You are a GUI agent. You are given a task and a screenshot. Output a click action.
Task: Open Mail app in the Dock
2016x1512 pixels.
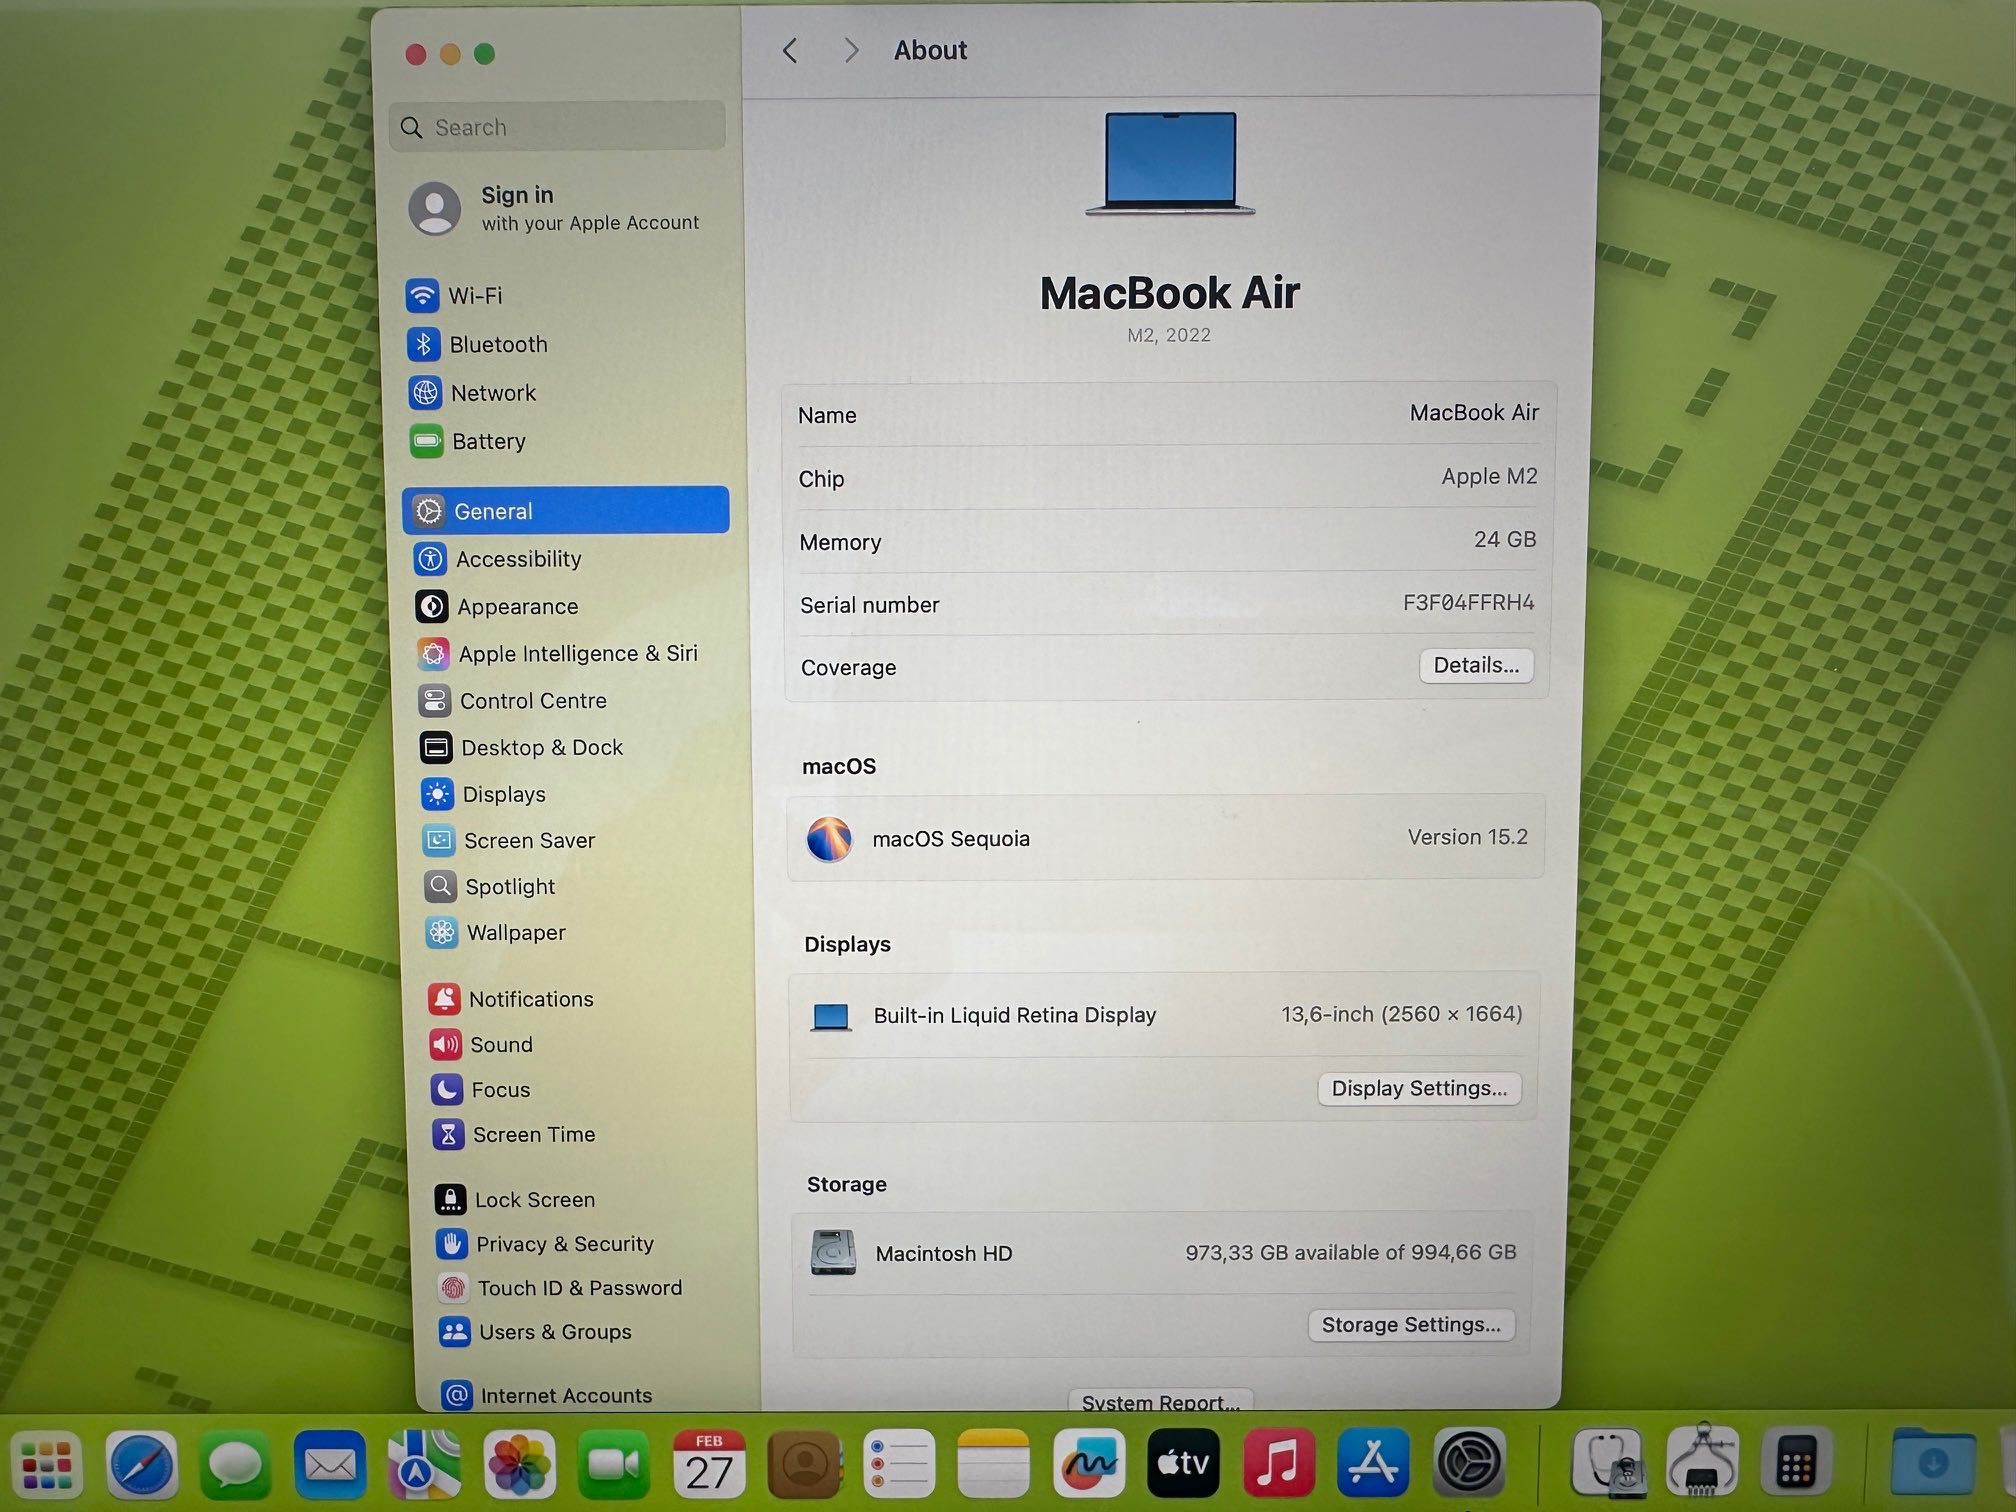(x=330, y=1465)
